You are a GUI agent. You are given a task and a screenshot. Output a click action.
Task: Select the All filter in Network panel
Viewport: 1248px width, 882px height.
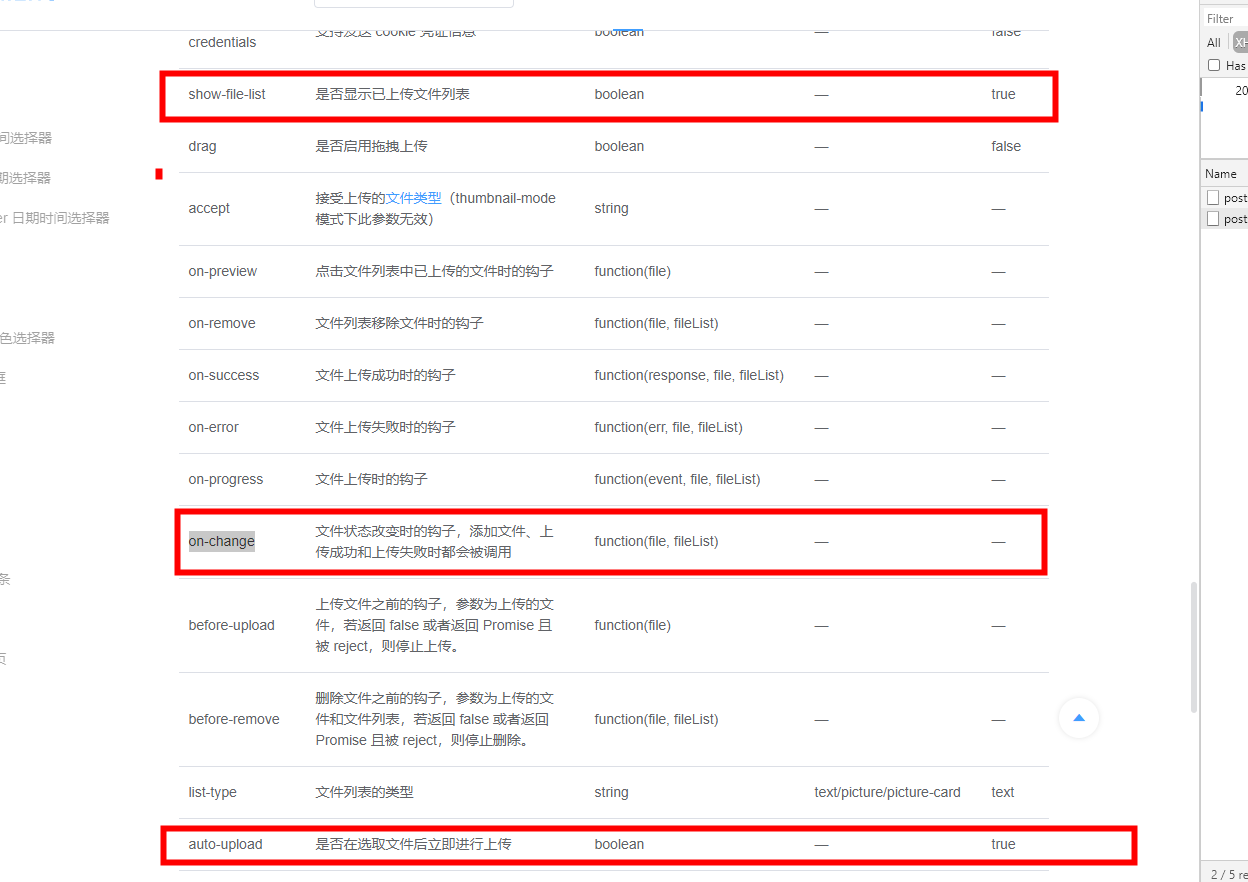[x=1213, y=42]
